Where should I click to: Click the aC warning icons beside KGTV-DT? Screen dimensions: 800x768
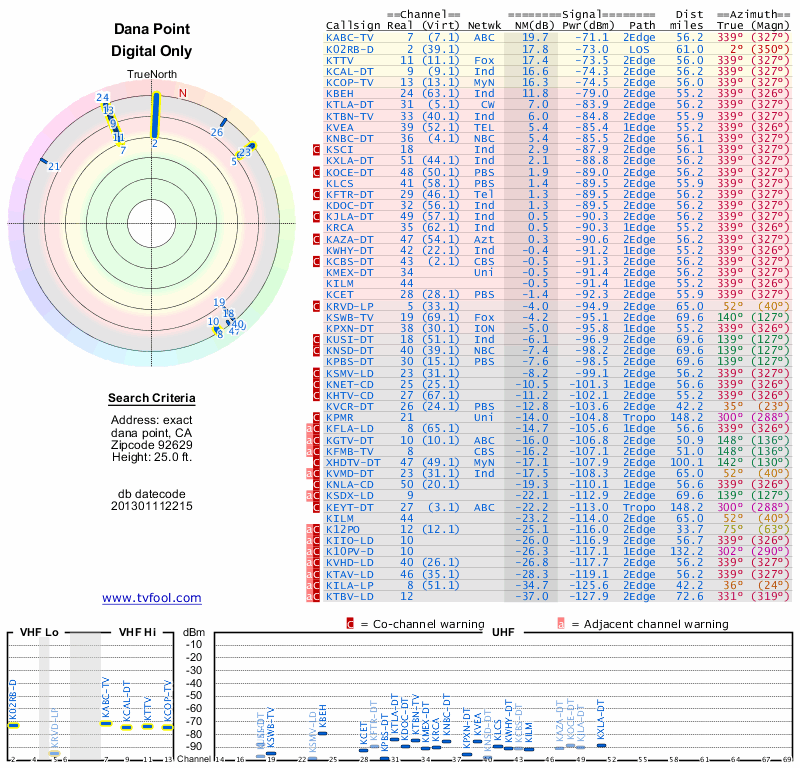(313, 440)
